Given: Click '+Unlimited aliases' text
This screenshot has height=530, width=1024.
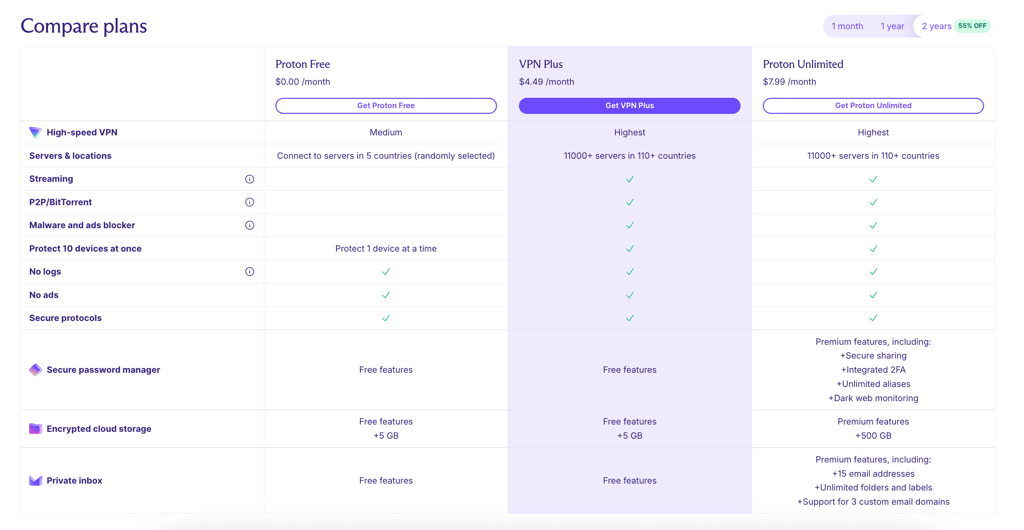Looking at the screenshot, I should point(873,384).
